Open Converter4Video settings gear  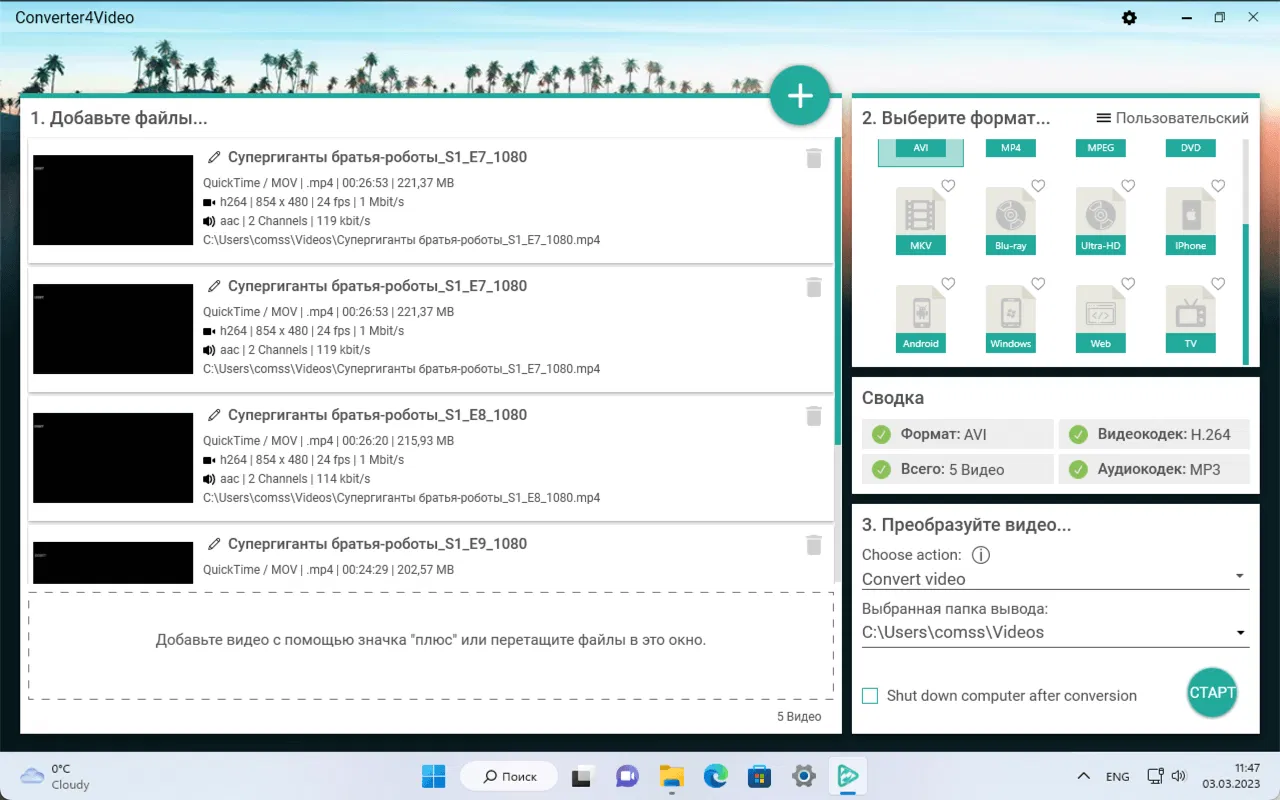[1129, 18]
